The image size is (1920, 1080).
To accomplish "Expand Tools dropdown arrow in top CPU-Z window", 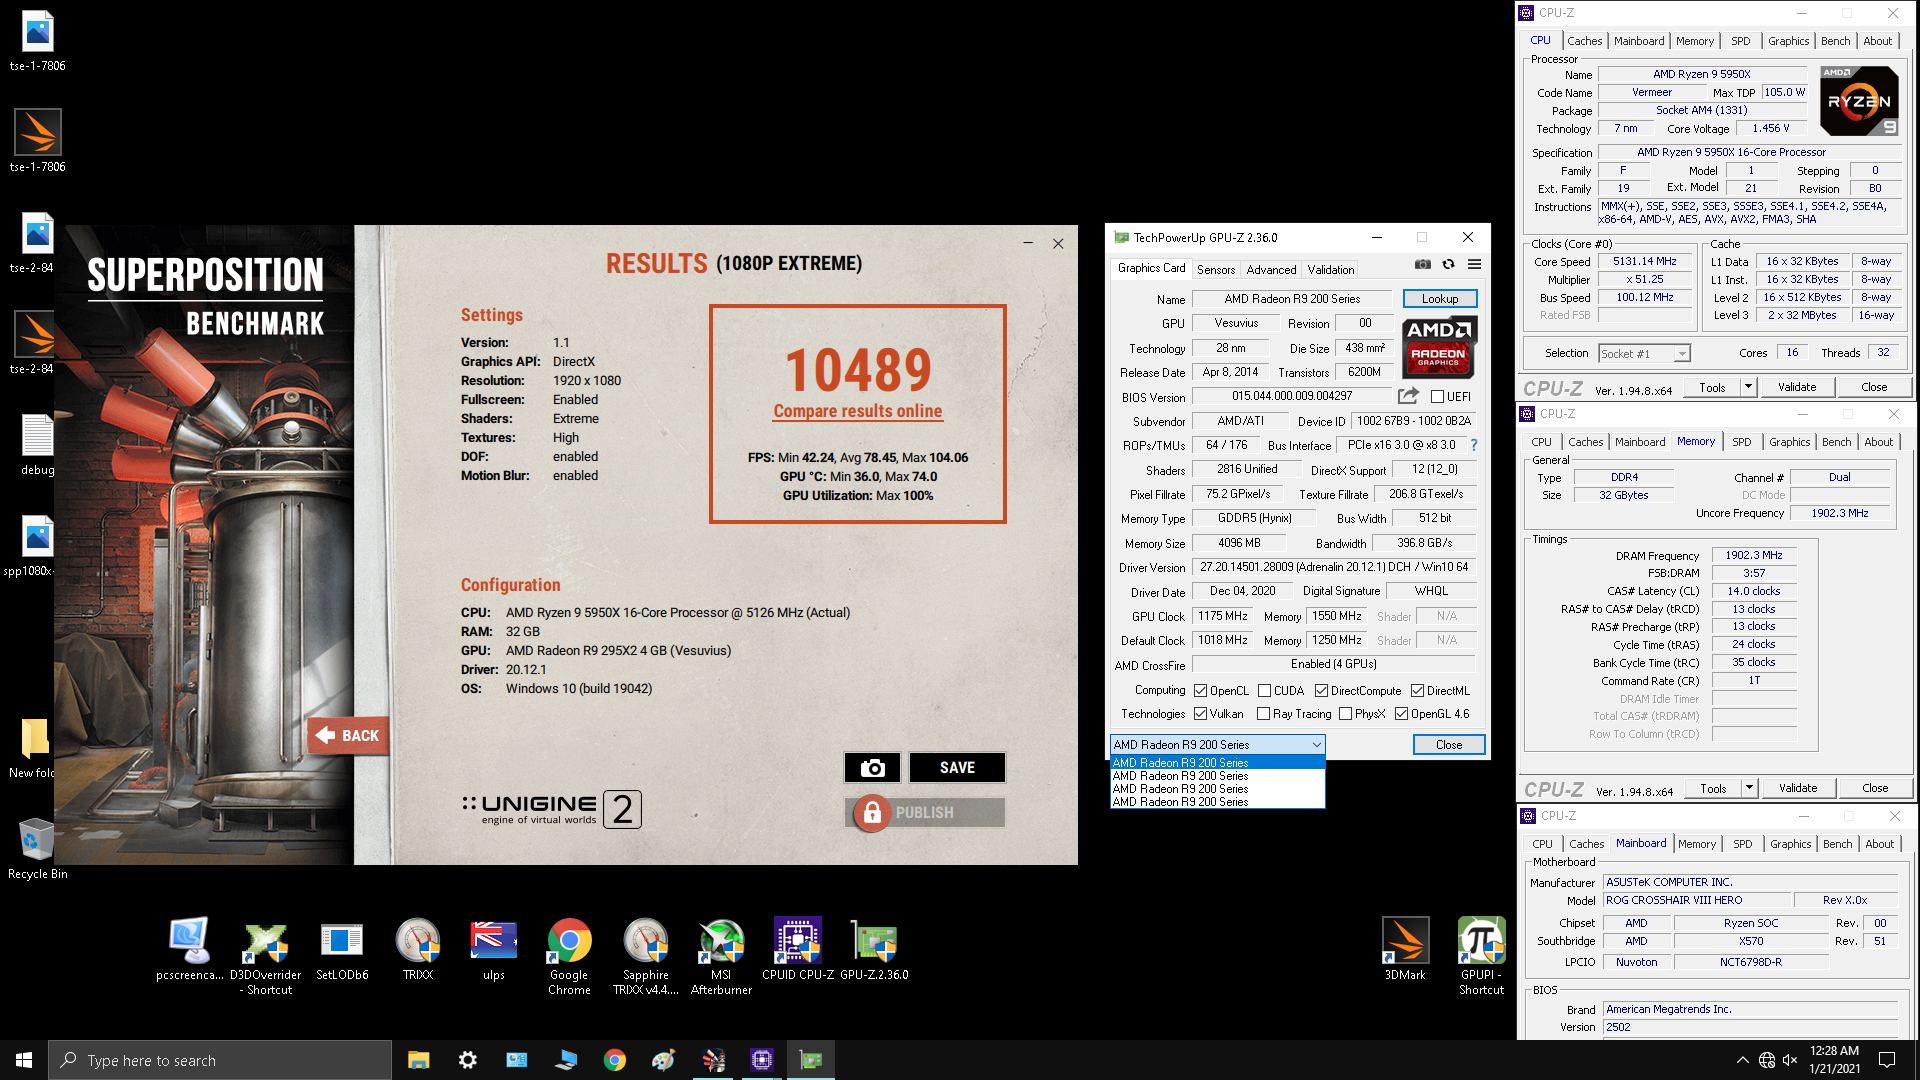I will (1748, 387).
